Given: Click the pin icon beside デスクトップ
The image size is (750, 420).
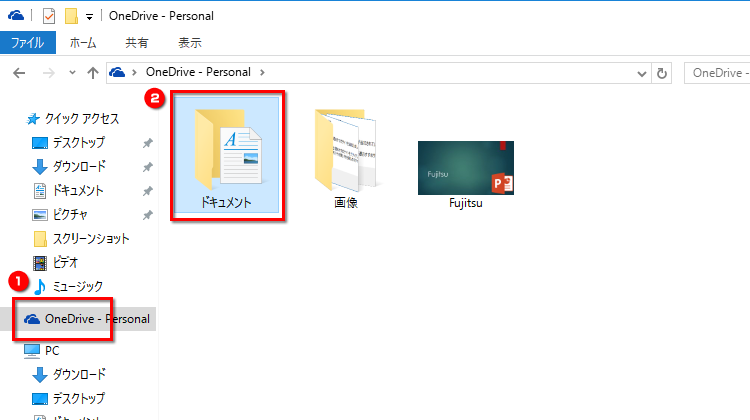Looking at the screenshot, I should point(148,143).
